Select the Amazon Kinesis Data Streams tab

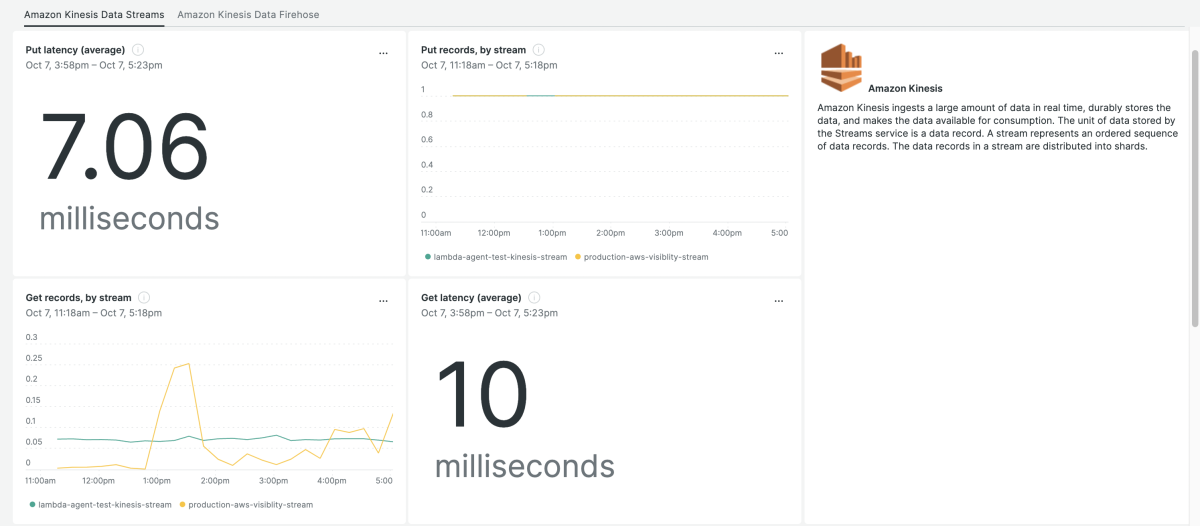pos(94,15)
